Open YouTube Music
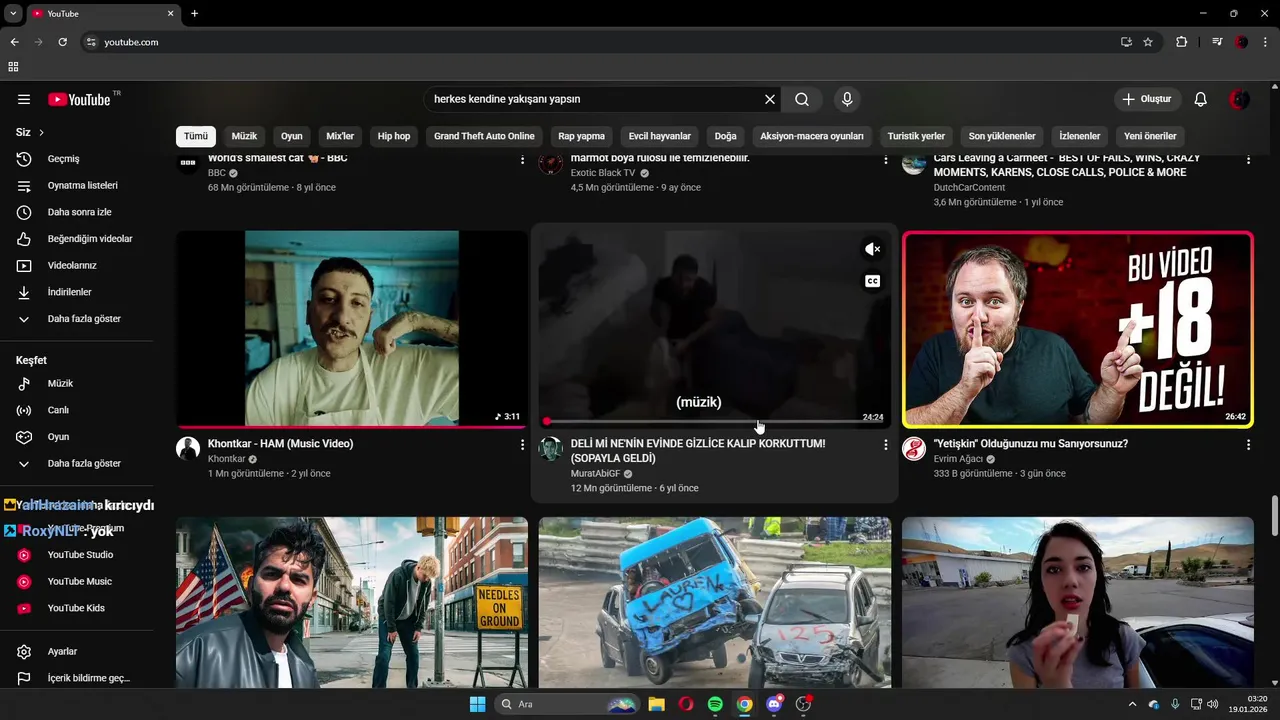The height and width of the screenshot is (720, 1280). point(80,581)
